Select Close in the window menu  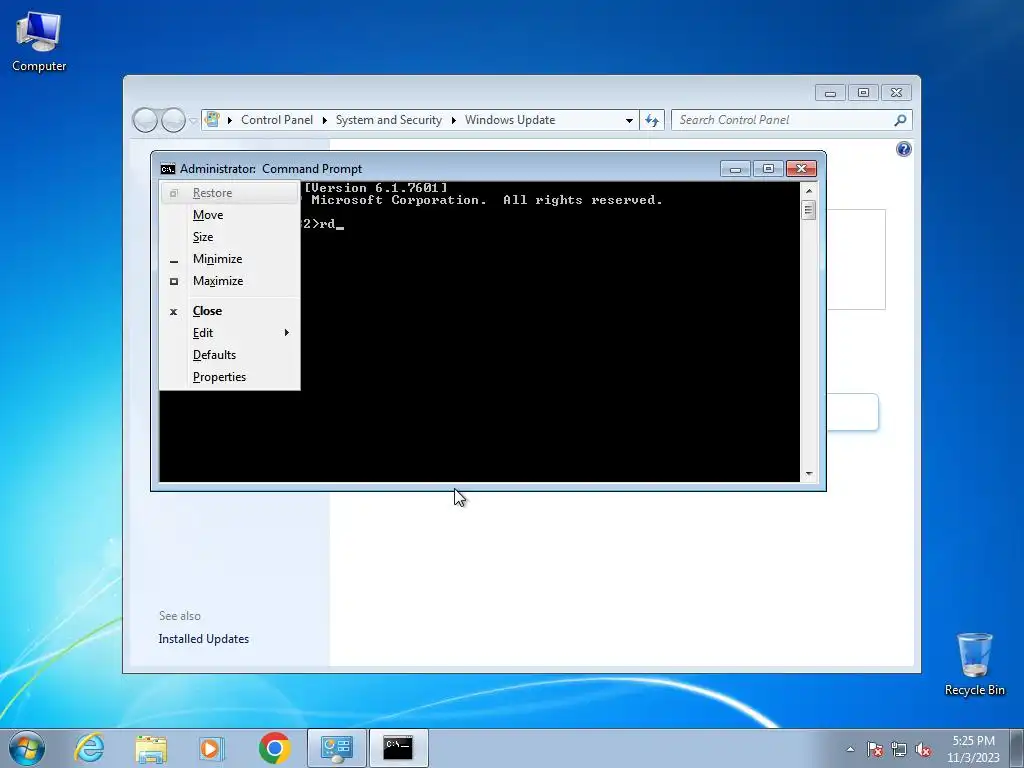point(230,311)
